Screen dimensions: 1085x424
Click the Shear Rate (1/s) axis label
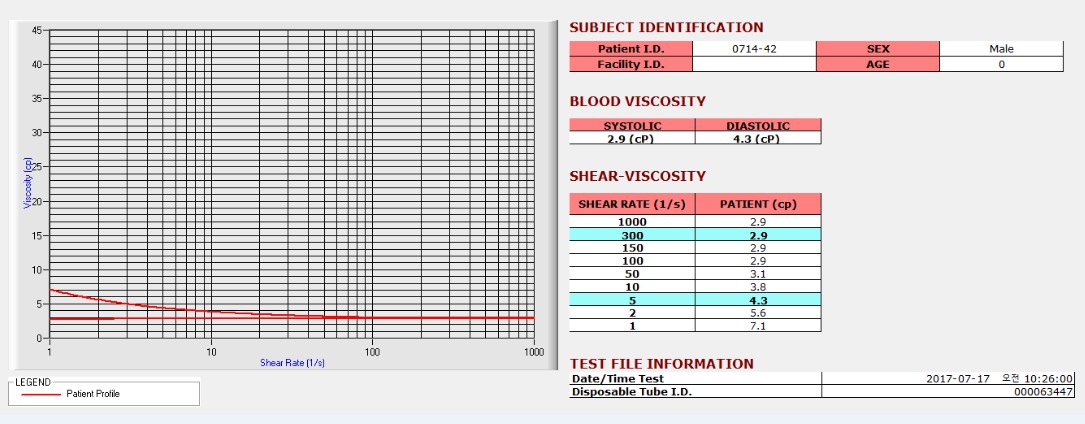pyautogui.click(x=292, y=362)
